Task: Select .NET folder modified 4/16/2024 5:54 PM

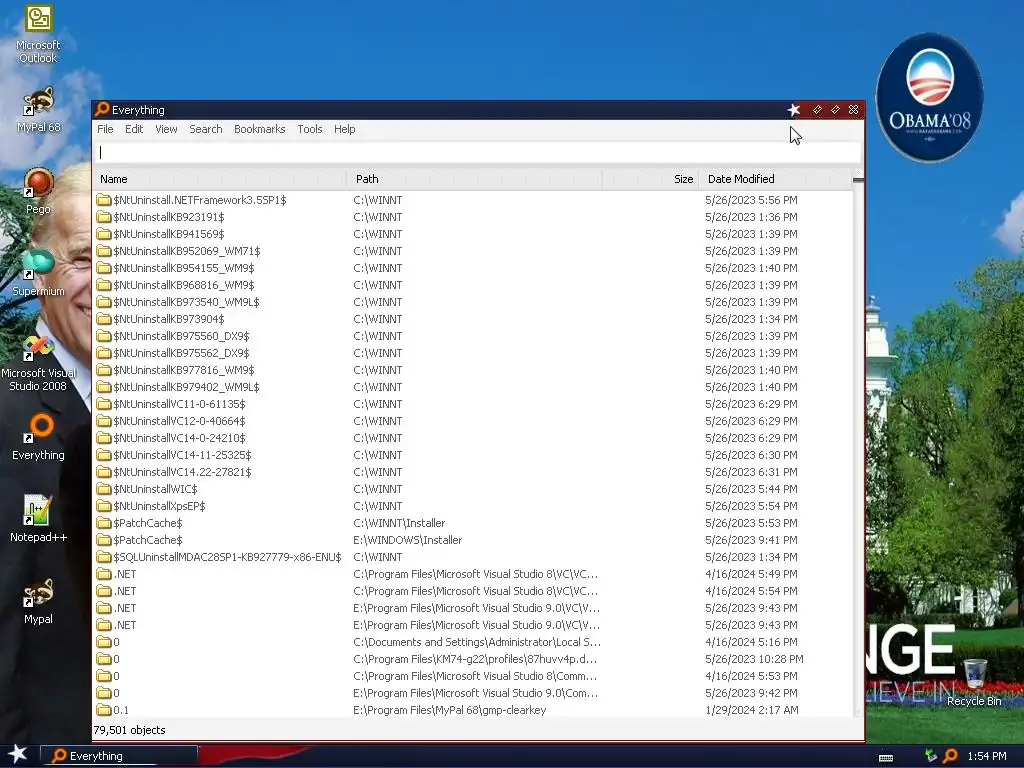Action: 472,590
